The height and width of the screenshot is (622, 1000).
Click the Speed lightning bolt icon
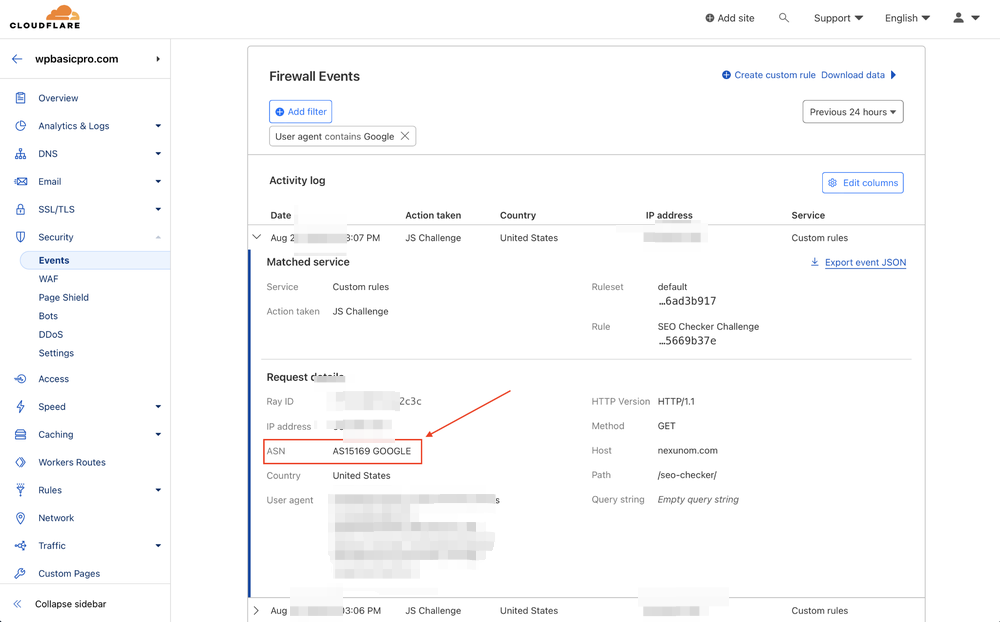click(20, 406)
